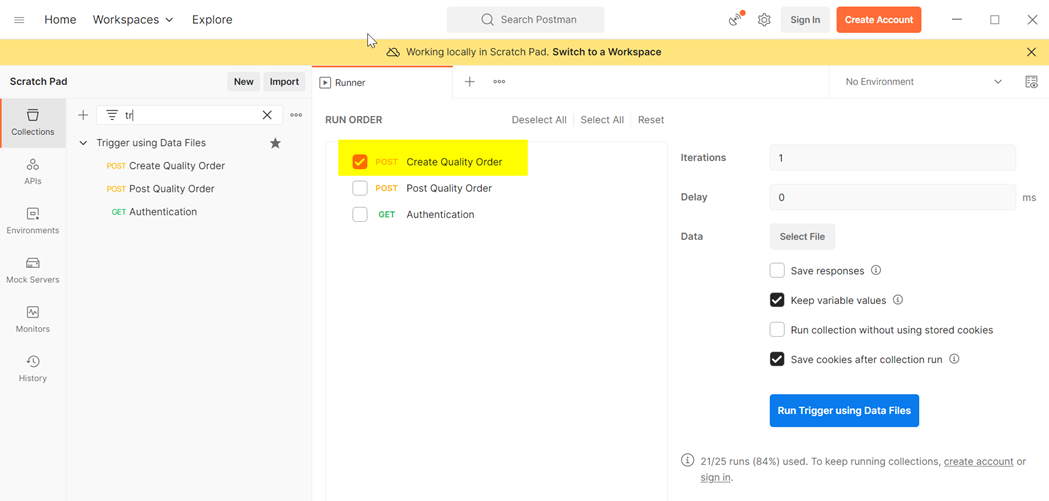The image size is (1049, 501).
Task: Check Authentication in run order
Action: pyautogui.click(x=360, y=215)
